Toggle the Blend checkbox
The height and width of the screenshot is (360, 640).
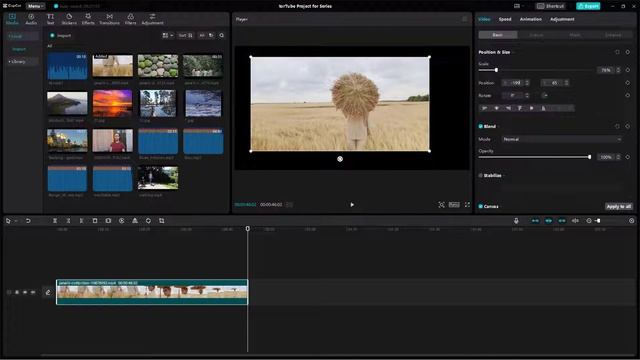(481, 127)
